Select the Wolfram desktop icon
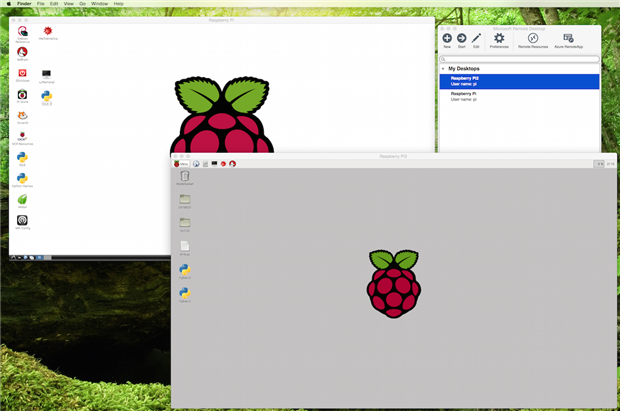This screenshot has height=411, width=620. 22,52
